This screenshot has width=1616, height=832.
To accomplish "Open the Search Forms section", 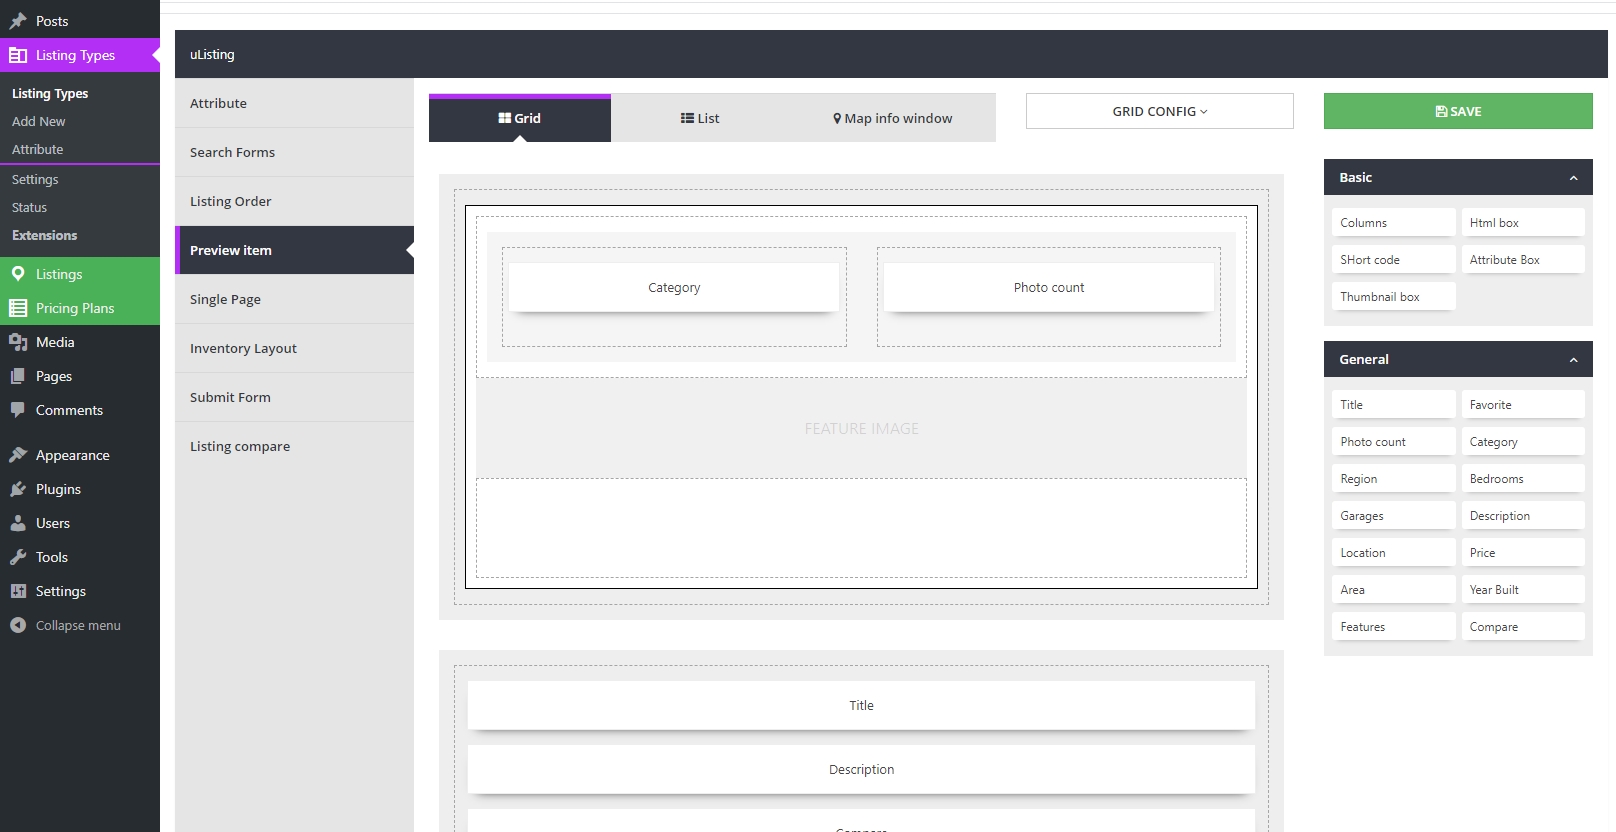I will 294,152.
